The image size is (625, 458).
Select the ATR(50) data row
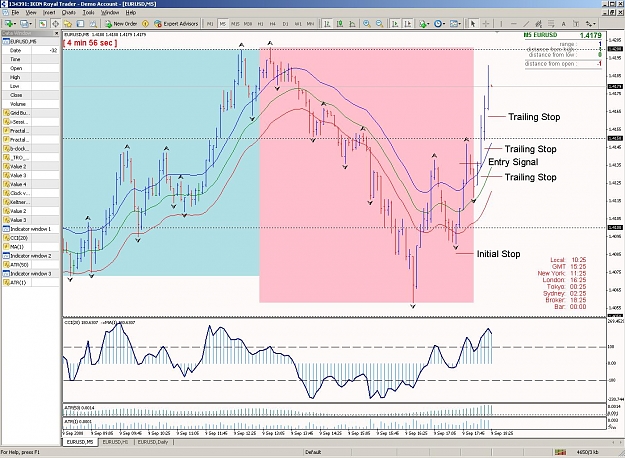click(31, 265)
